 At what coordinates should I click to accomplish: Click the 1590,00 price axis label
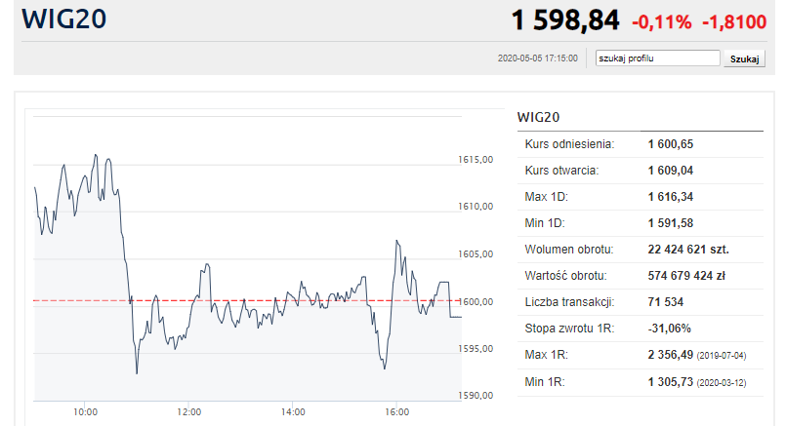point(475,395)
